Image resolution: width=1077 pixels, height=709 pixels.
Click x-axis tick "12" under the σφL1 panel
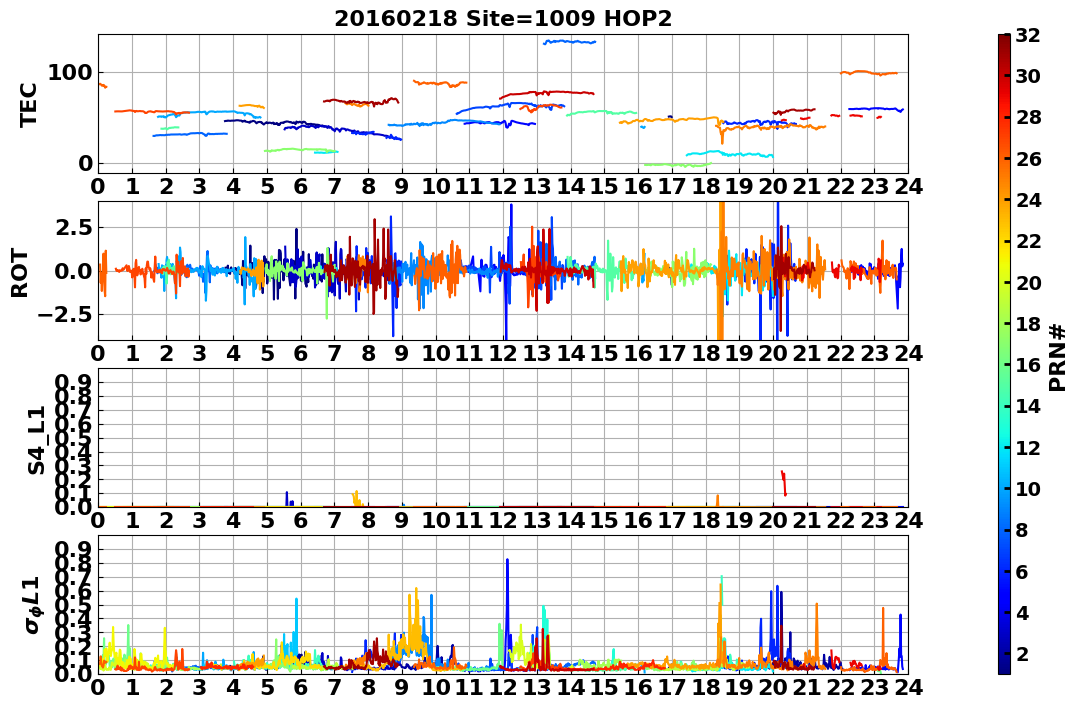click(503, 687)
